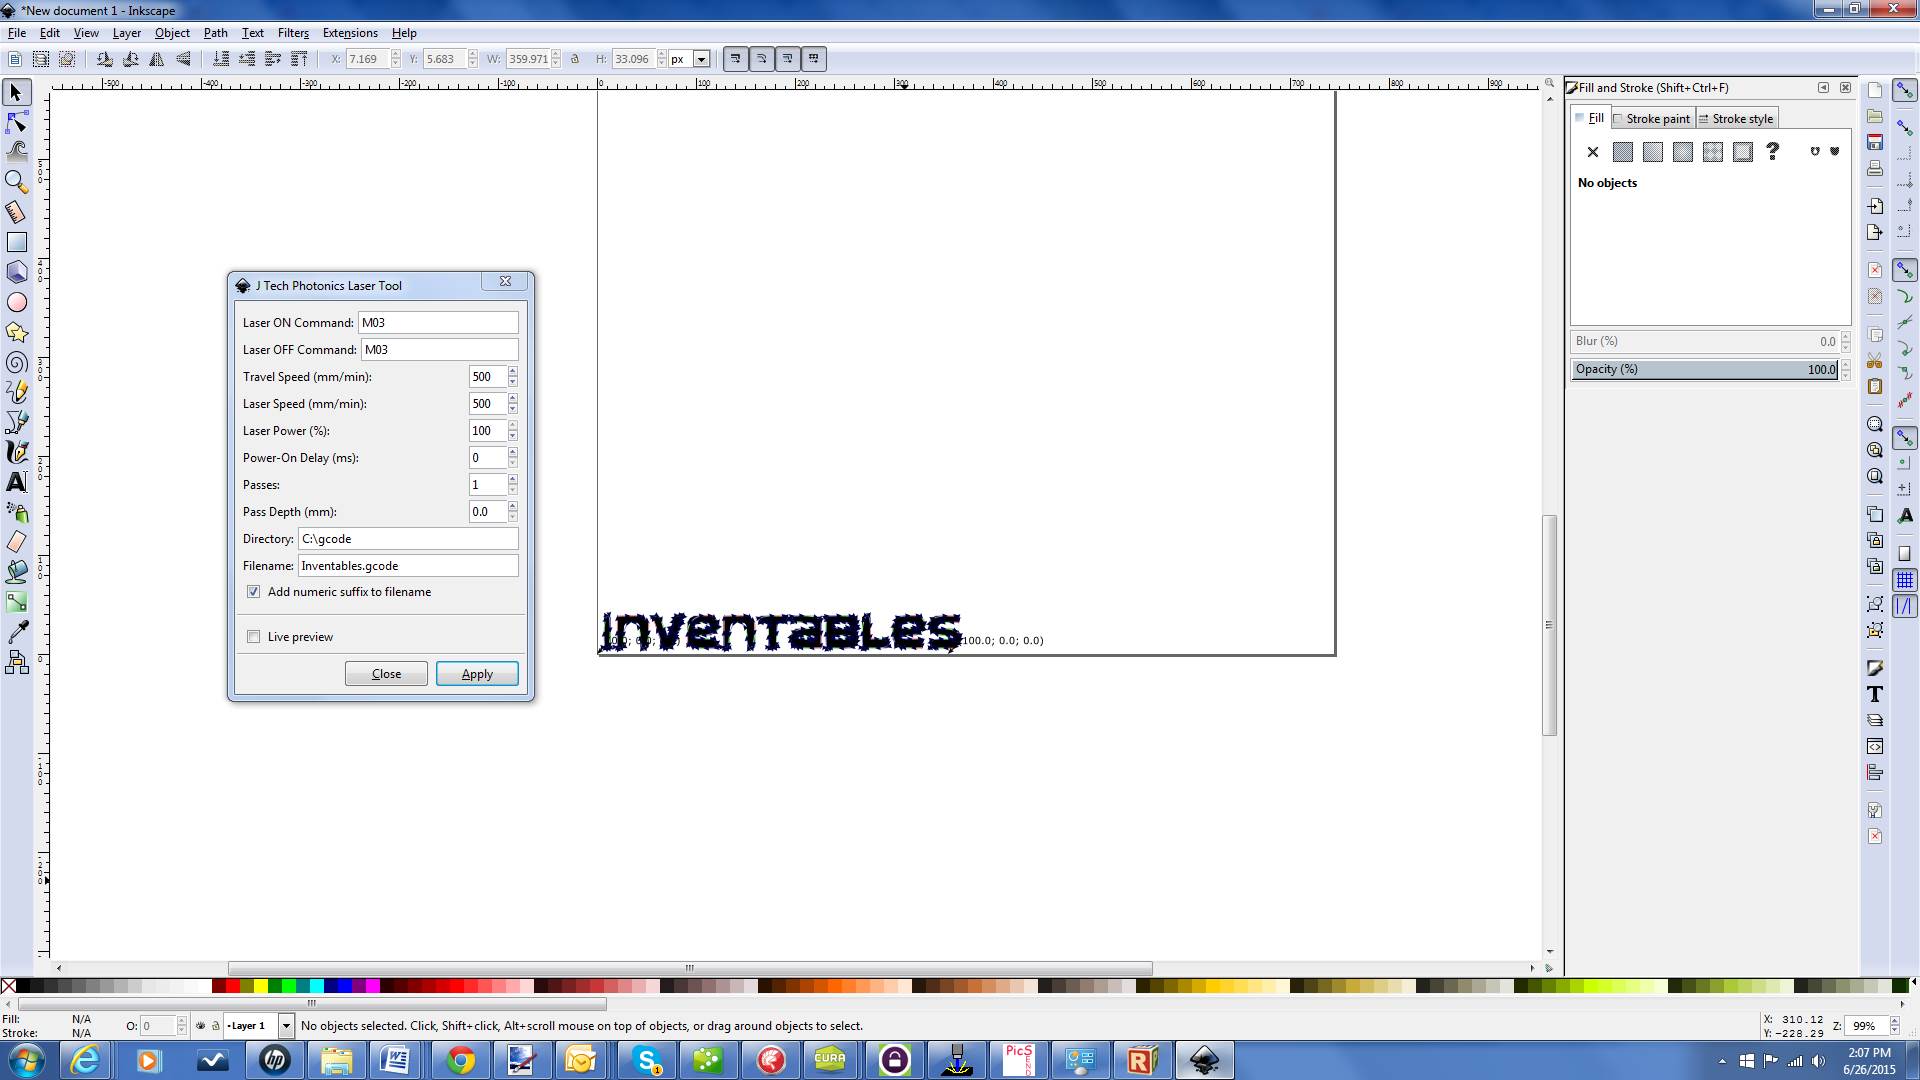This screenshot has height=1080, width=1920.
Task: Select the color Dropper tool
Action: [x=17, y=632]
